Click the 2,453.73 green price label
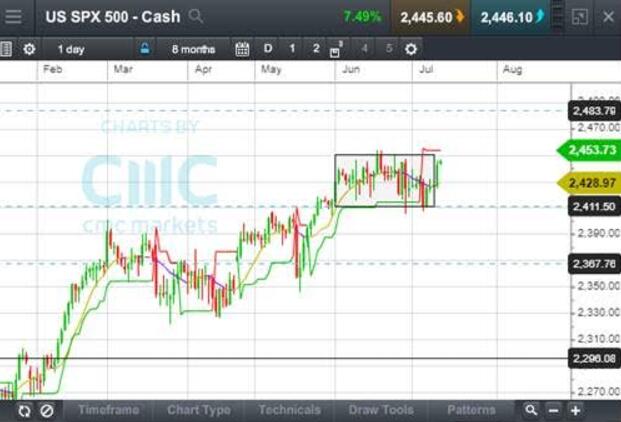Screen dimensions: 621x422 coord(589,149)
